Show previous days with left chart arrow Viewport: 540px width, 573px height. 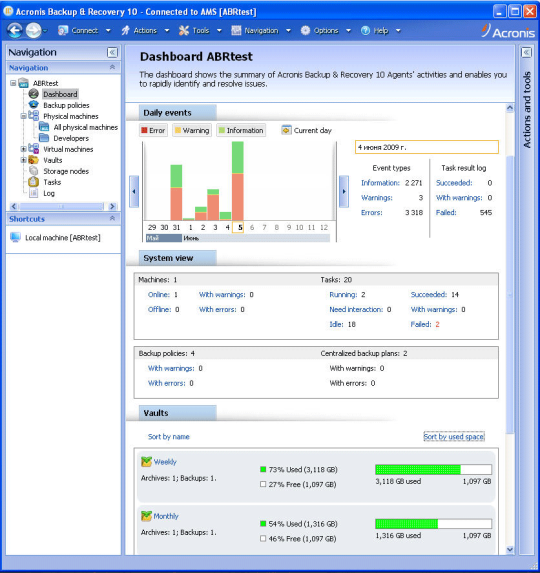134,191
